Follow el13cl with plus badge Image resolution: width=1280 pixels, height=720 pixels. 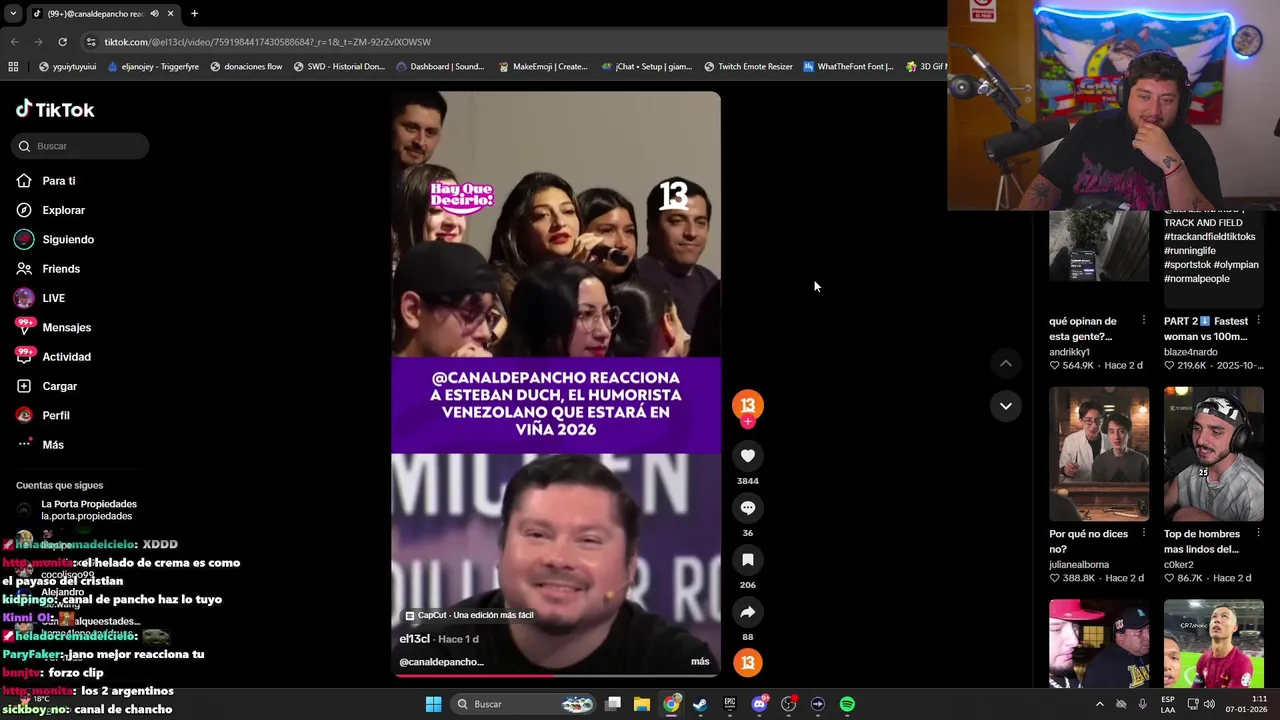[x=747, y=422]
